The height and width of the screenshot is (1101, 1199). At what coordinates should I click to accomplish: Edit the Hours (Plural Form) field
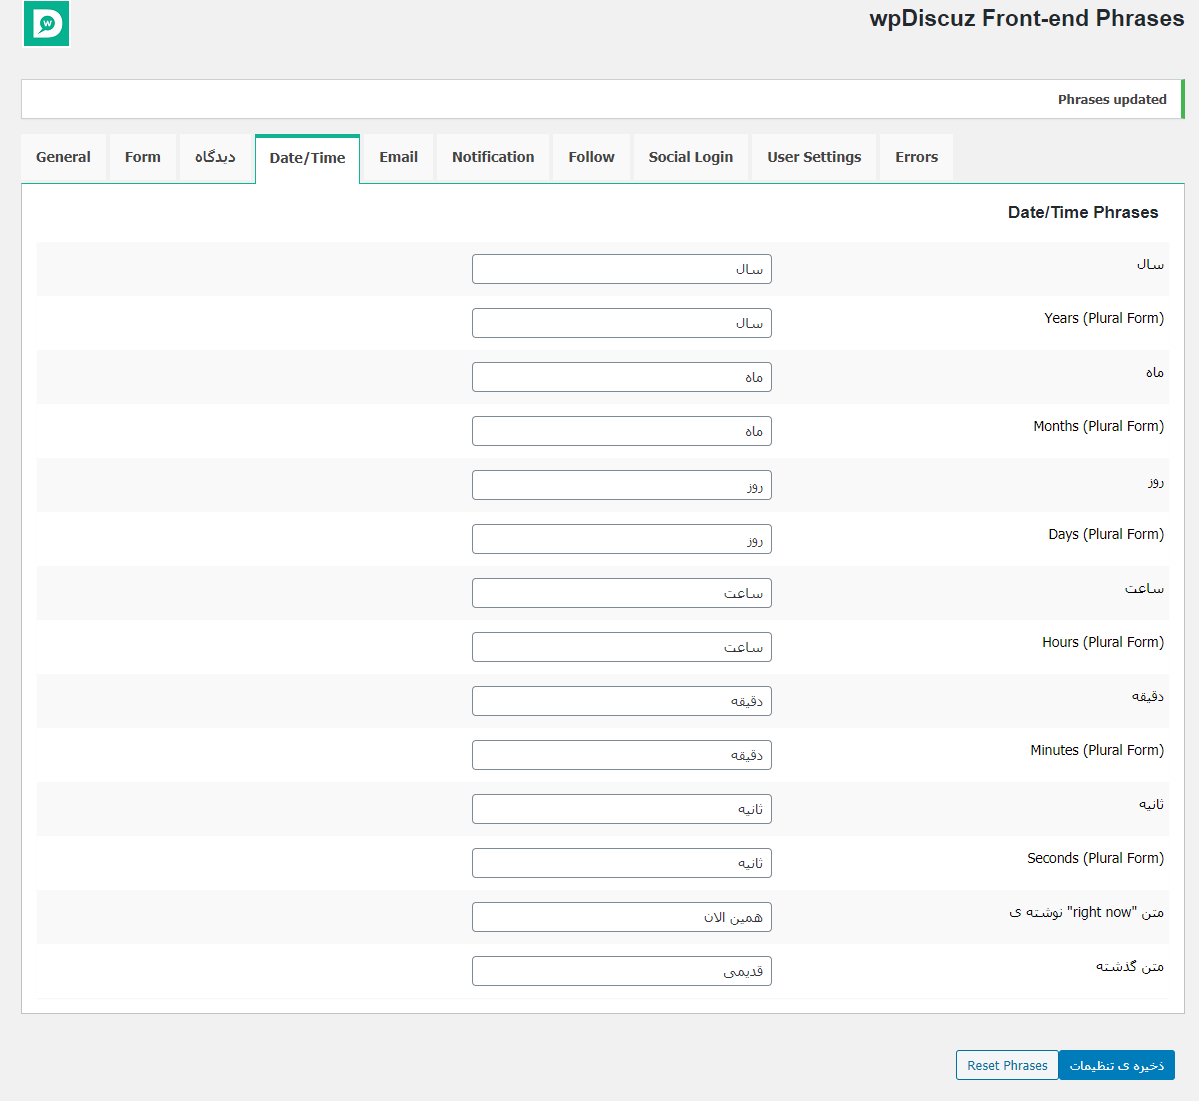(622, 647)
